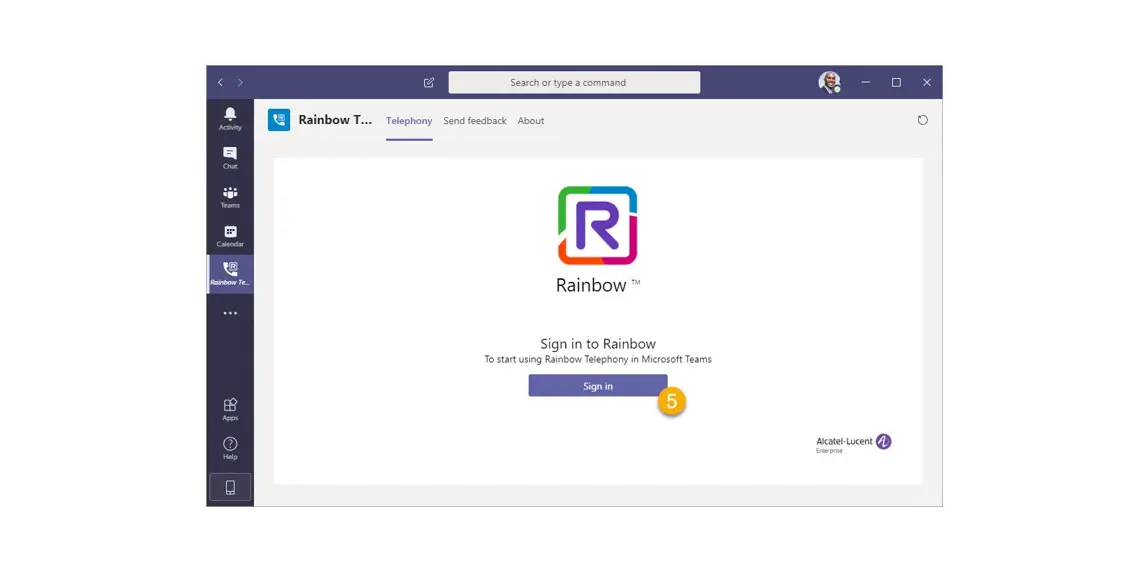The image size is (1148, 572).
Task: Open the user profile avatar menu
Action: 830,82
